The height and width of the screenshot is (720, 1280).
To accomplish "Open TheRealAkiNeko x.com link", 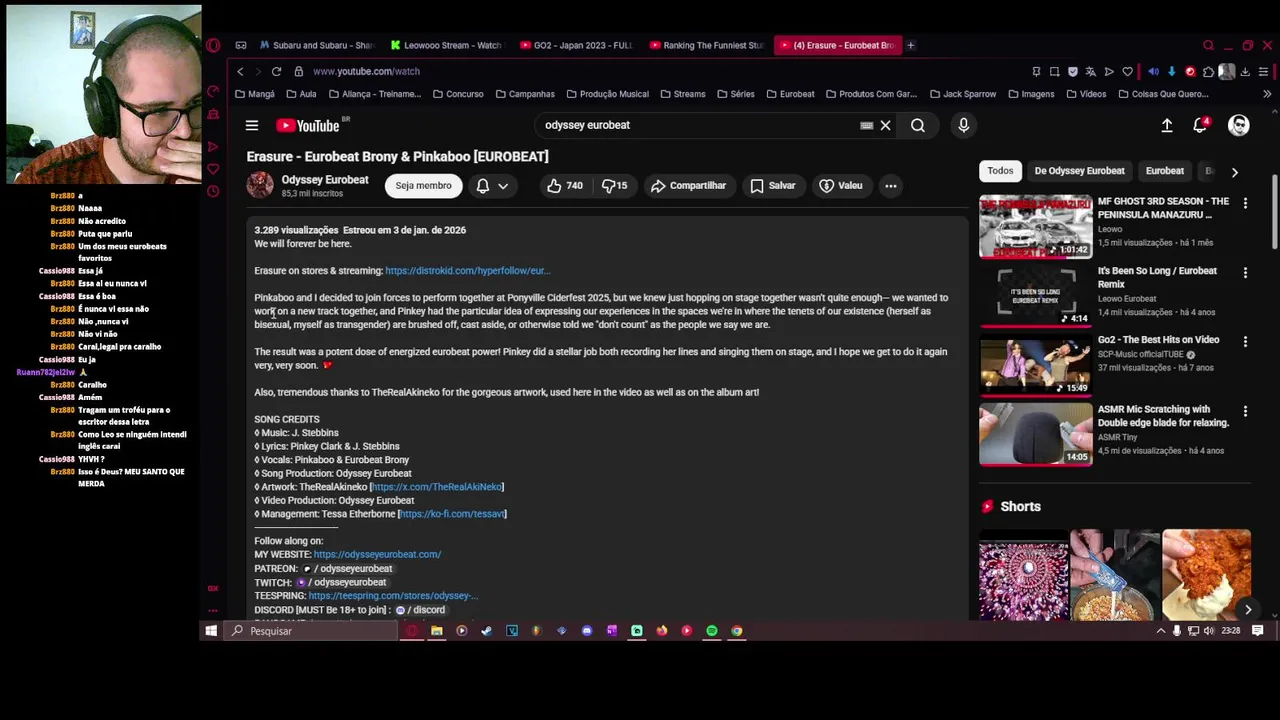I will (x=438, y=487).
